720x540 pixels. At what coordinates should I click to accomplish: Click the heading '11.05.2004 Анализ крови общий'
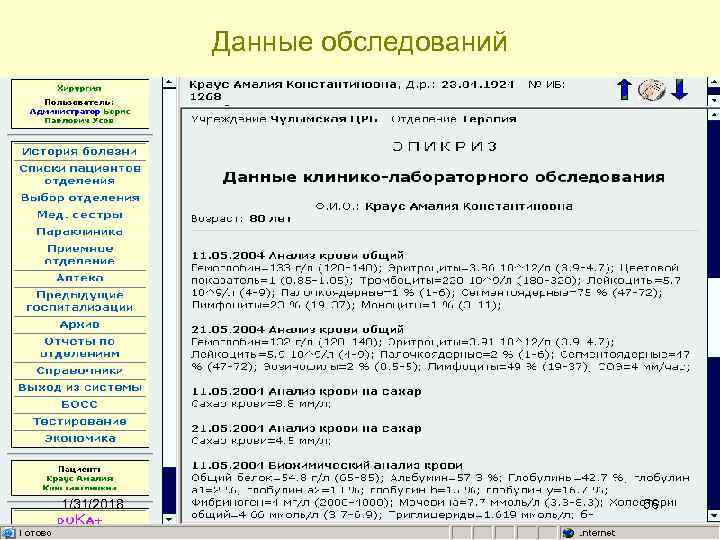298,255
